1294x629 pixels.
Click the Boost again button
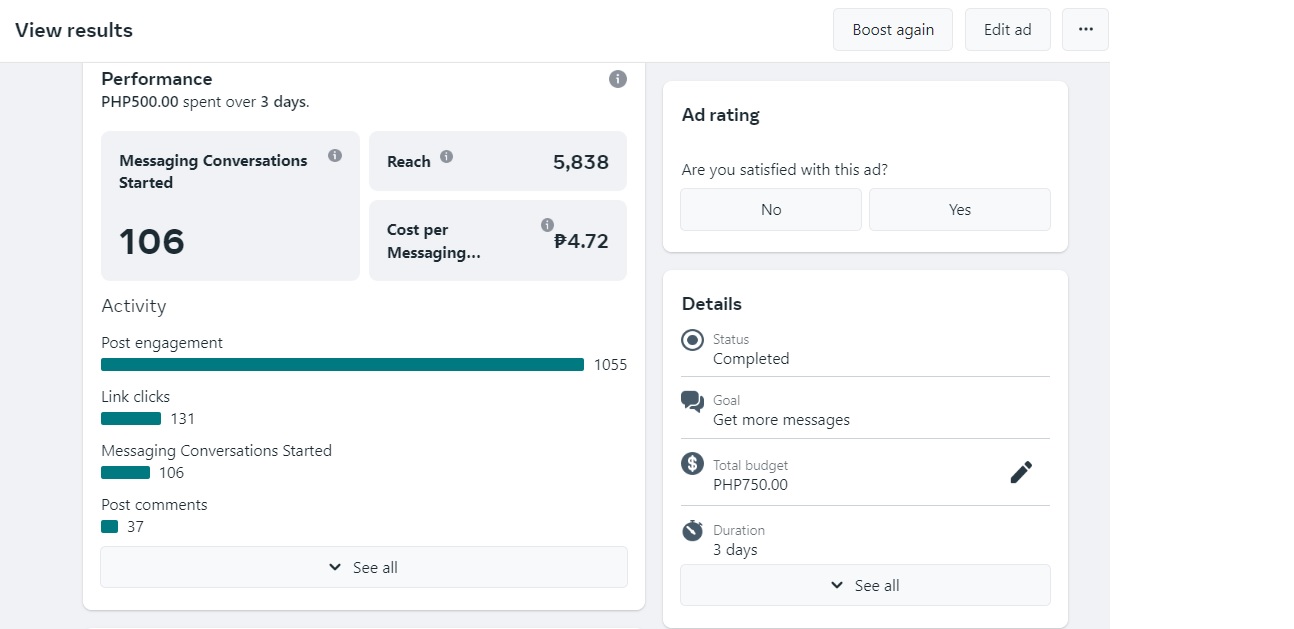click(x=893, y=30)
